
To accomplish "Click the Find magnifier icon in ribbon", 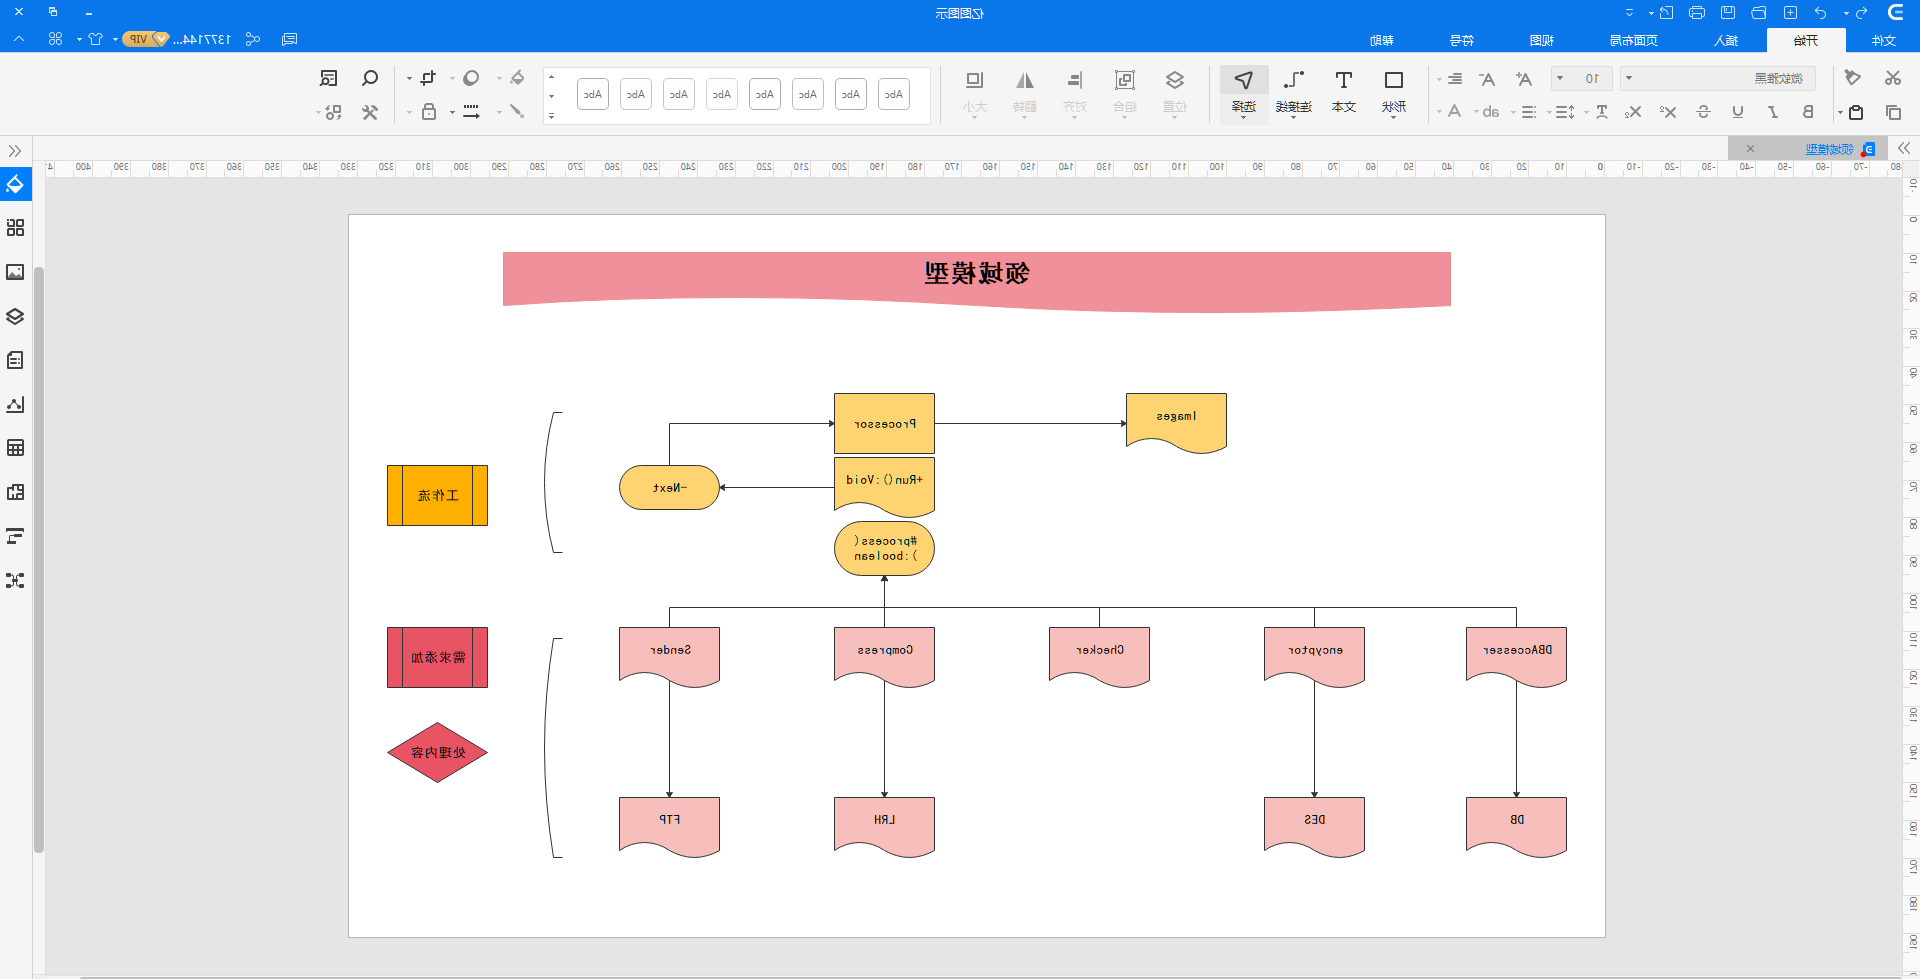I will (369, 78).
